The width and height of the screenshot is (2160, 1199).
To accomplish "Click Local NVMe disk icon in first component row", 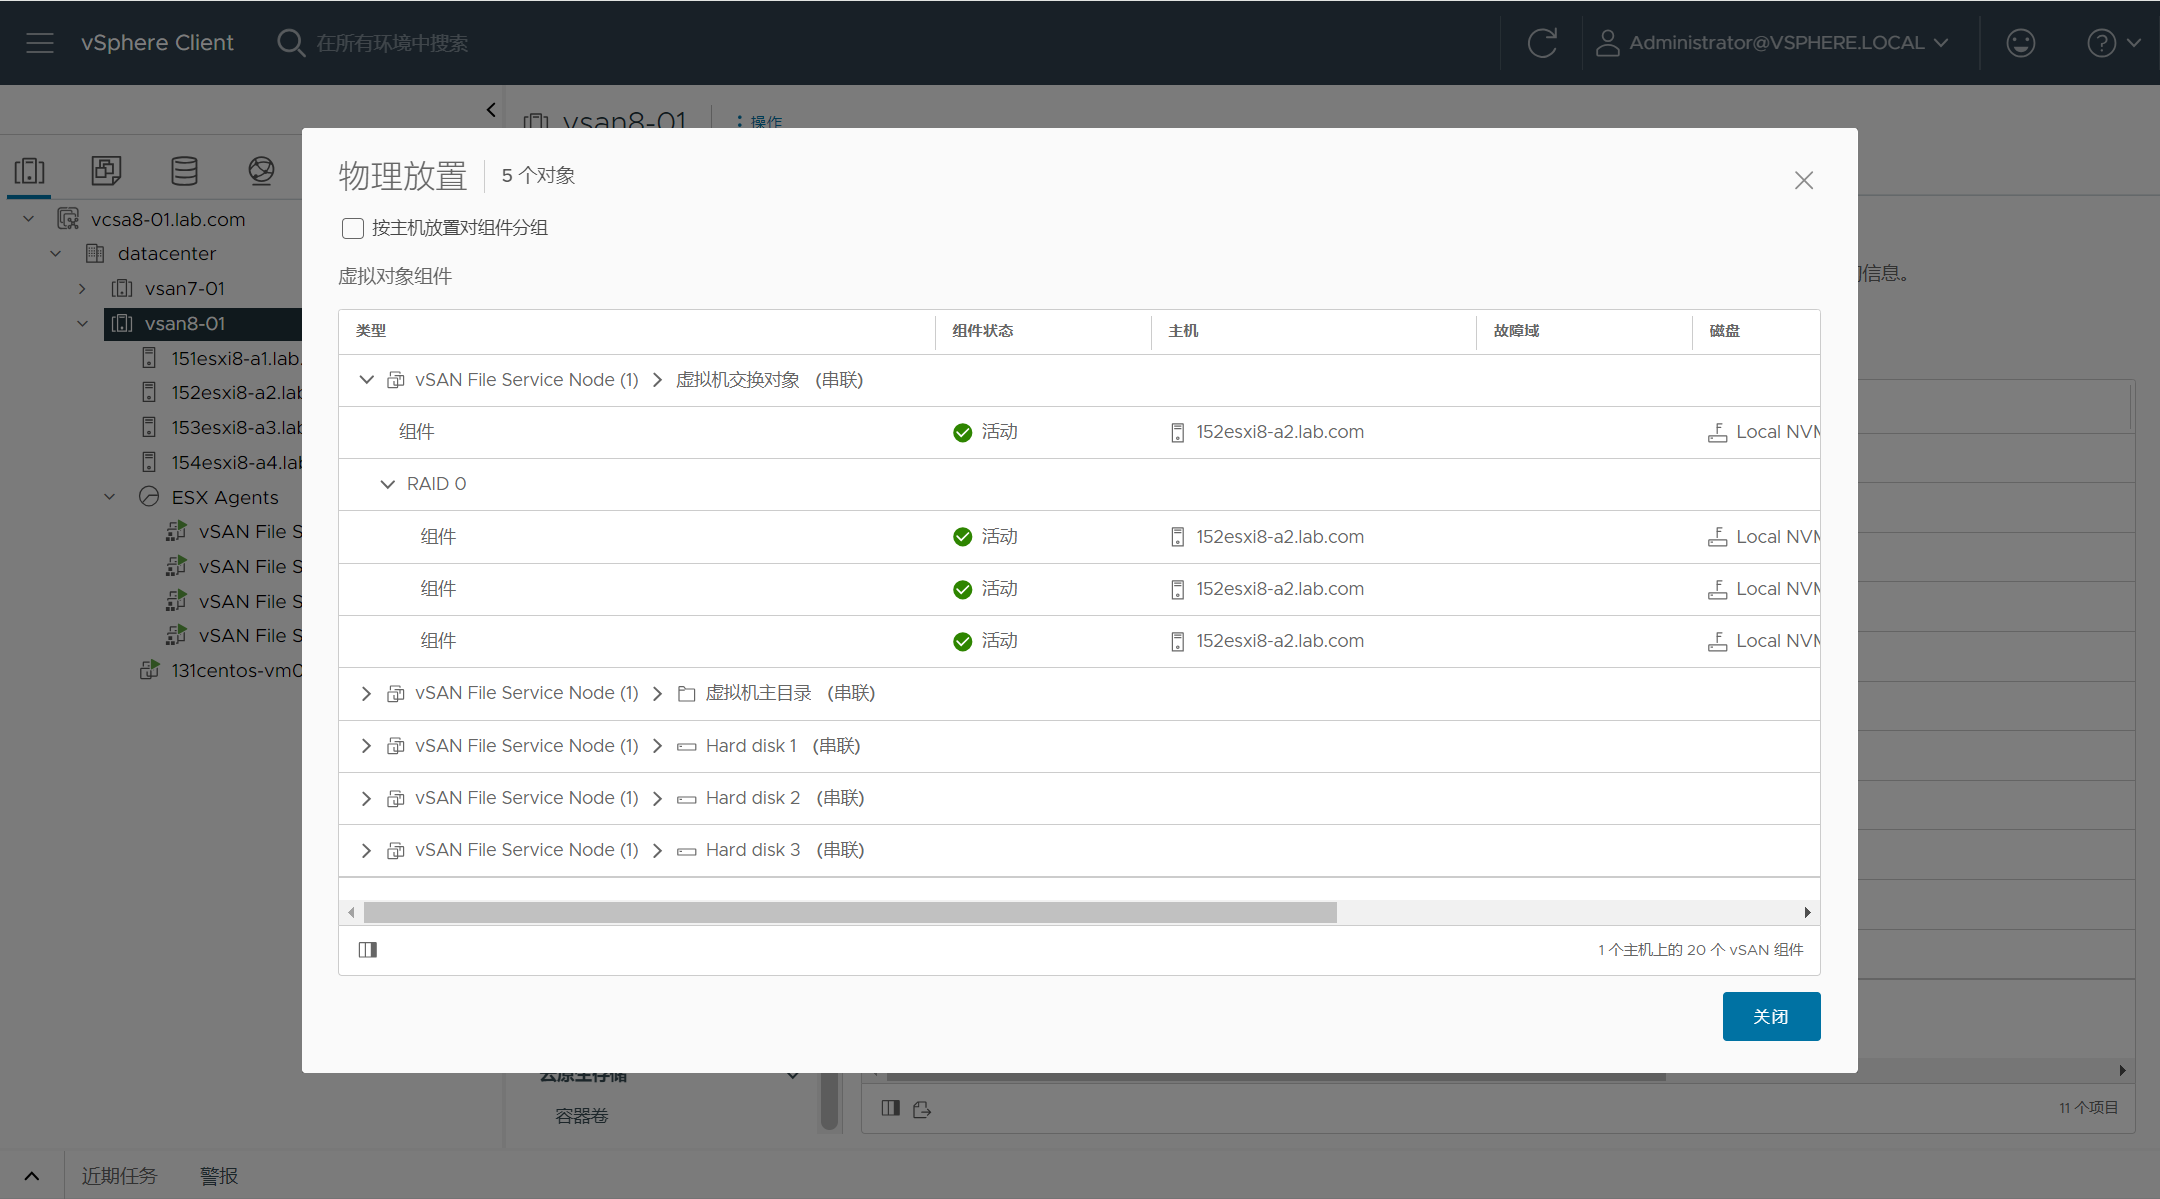I will 1717,432.
